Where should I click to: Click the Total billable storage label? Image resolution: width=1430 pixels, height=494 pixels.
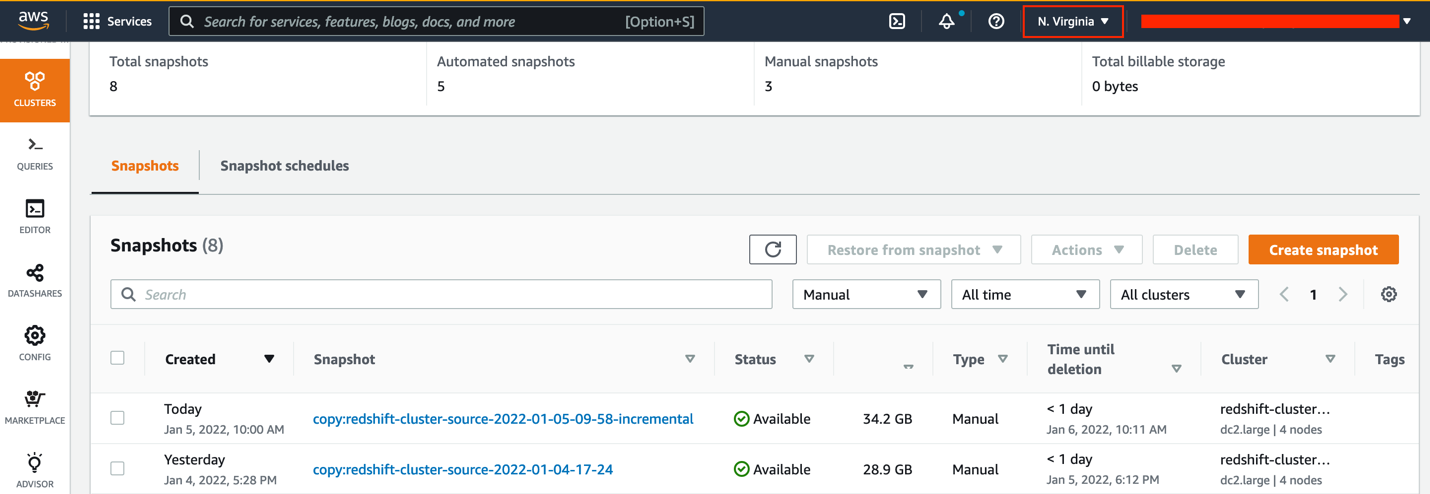[1158, 61]
